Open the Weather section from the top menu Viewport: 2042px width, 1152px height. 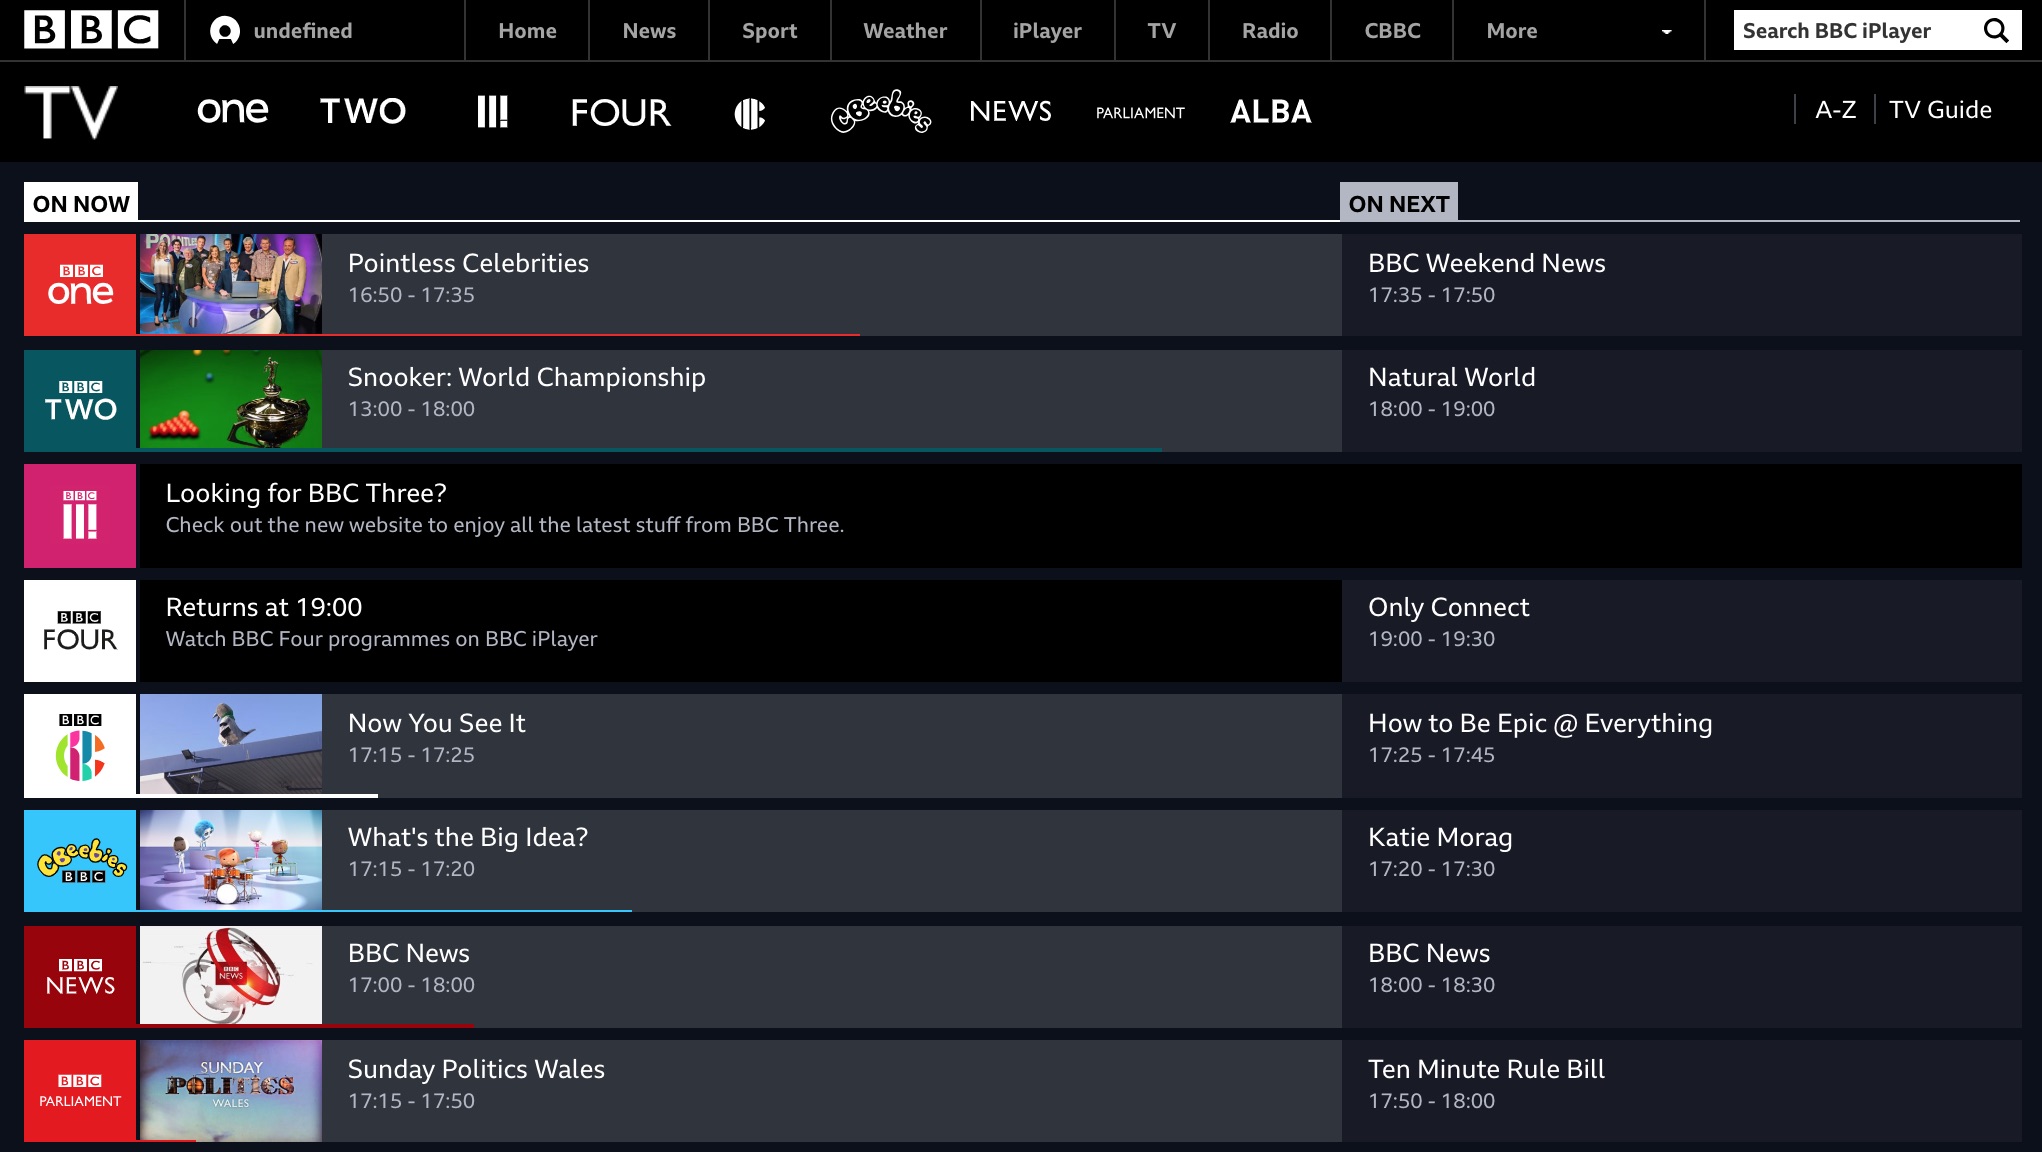(x=903, y=30)
